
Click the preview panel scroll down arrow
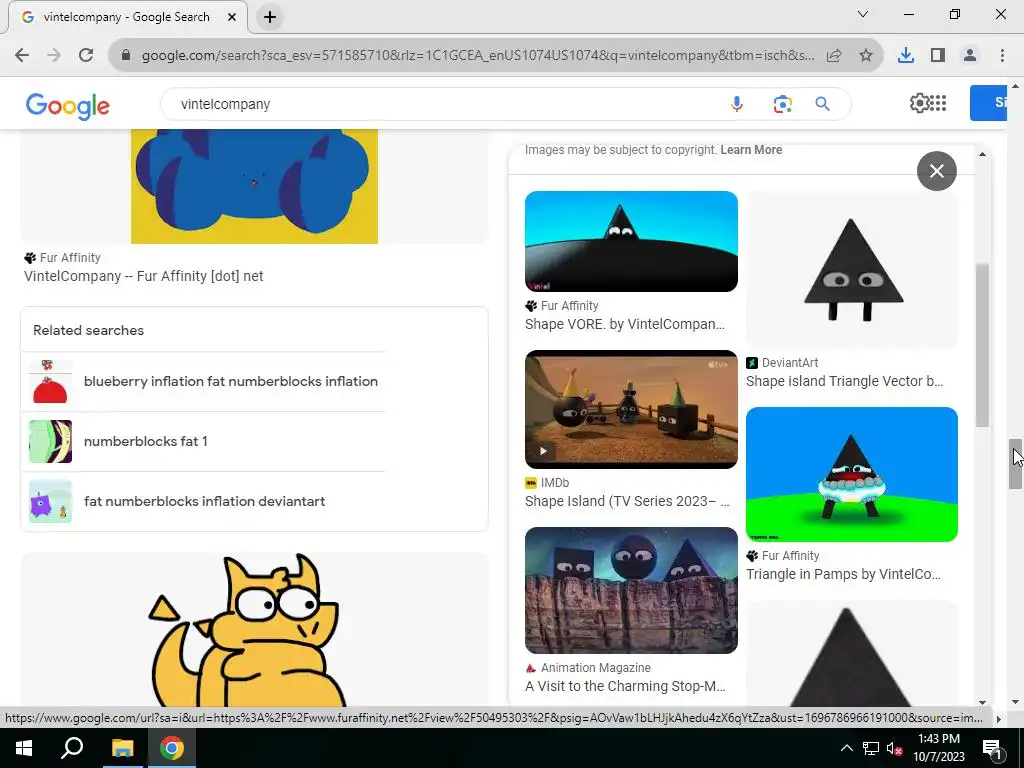[983, 702]
